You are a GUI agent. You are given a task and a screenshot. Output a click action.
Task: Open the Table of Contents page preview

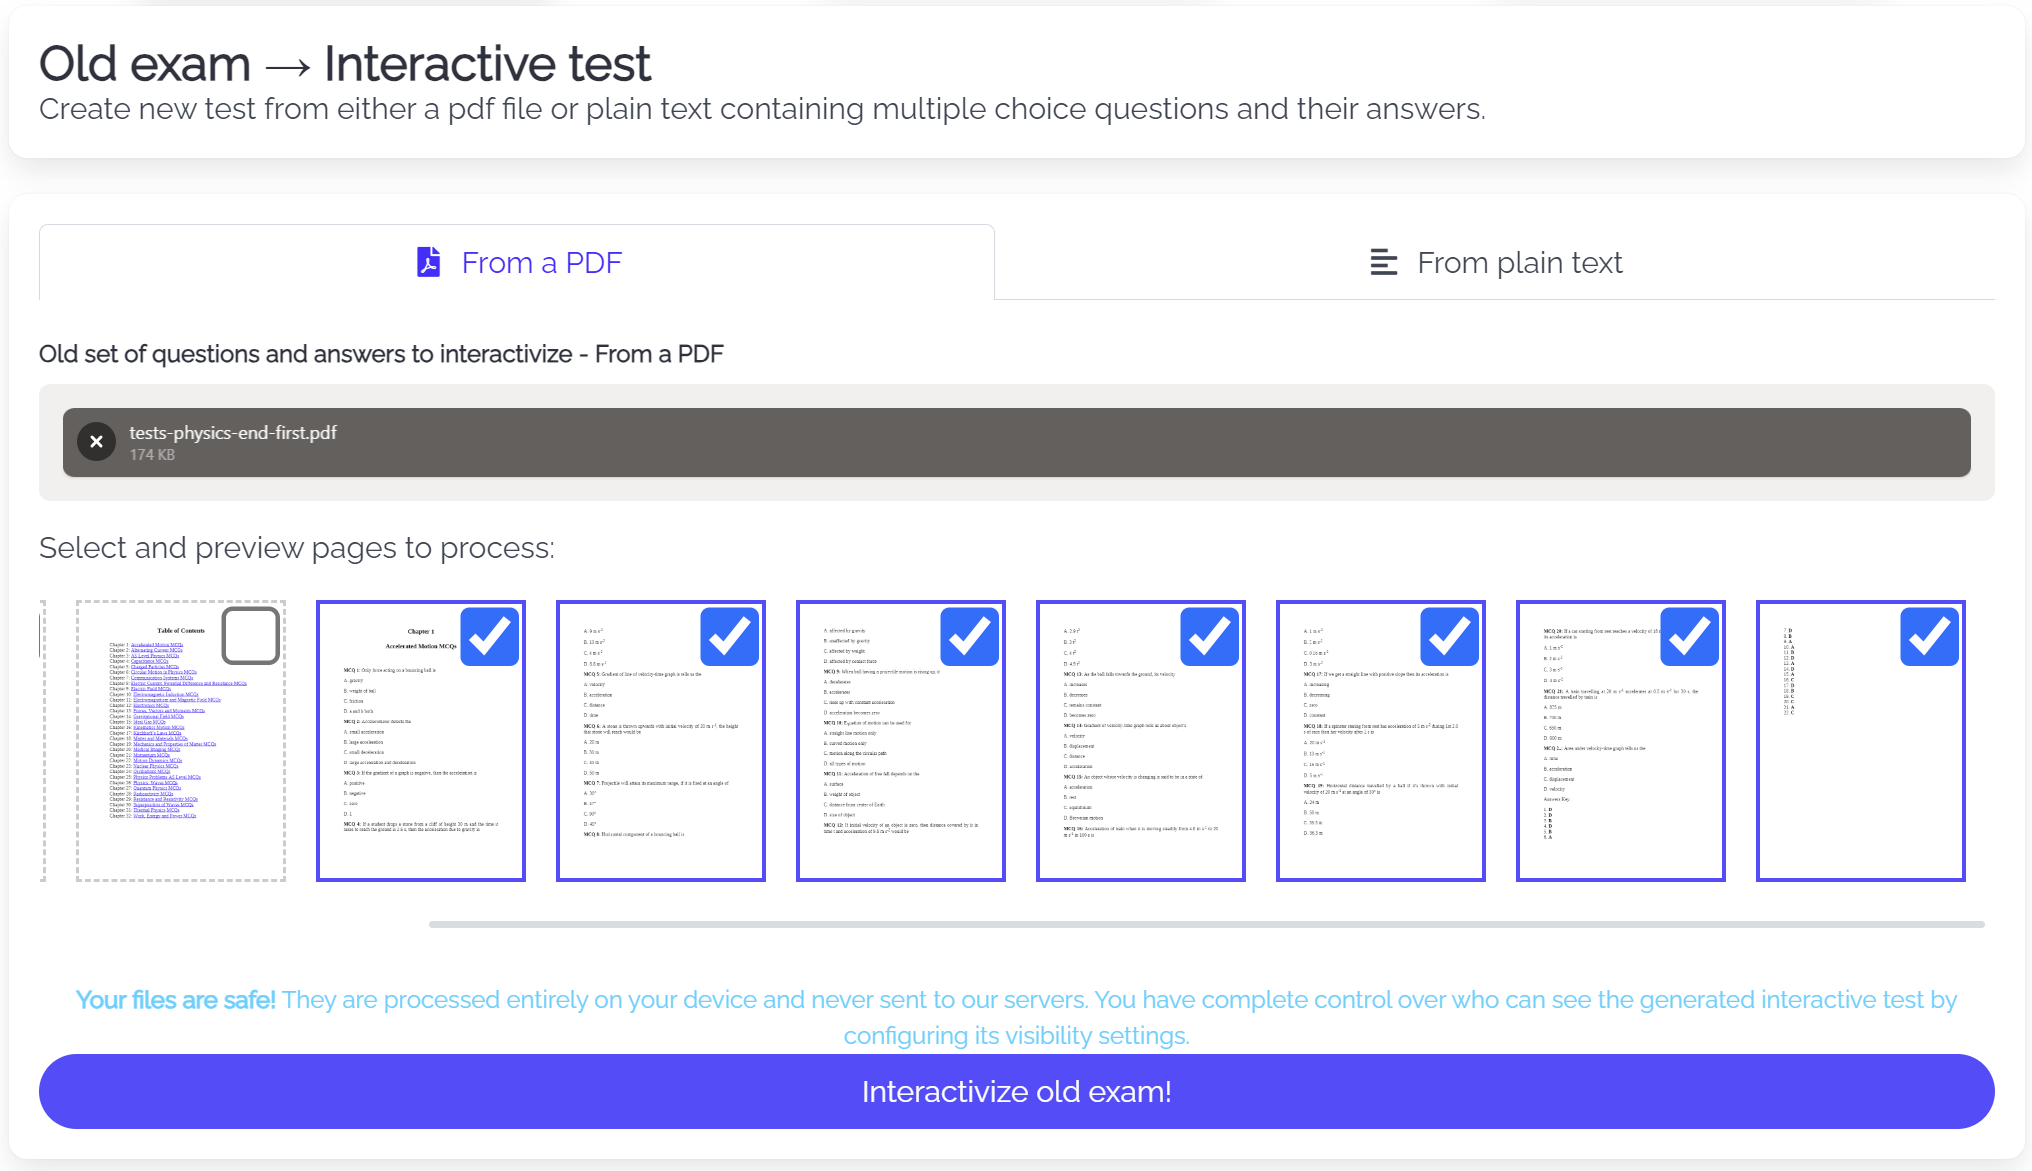coord(178,740)
